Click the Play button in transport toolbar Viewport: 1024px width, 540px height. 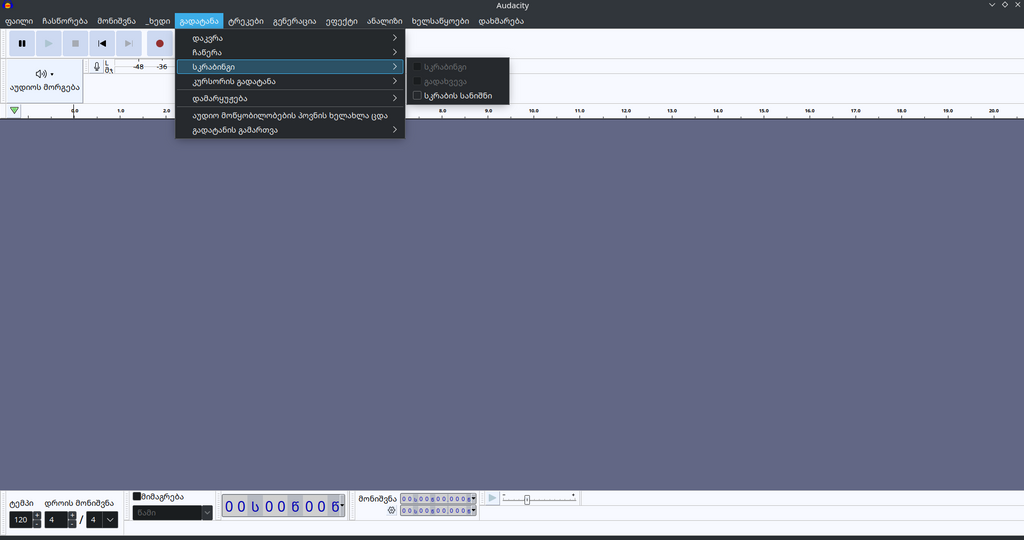tap(48, 44)
